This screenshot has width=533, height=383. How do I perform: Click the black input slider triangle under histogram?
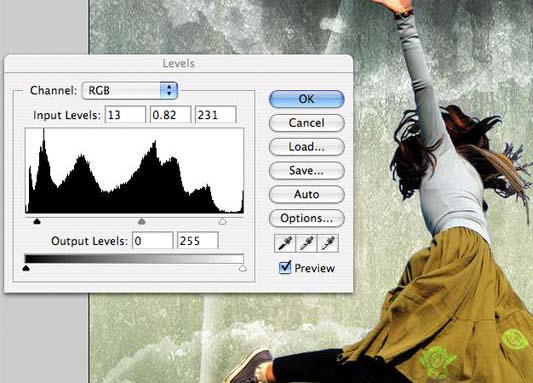[x=37, y=222]
